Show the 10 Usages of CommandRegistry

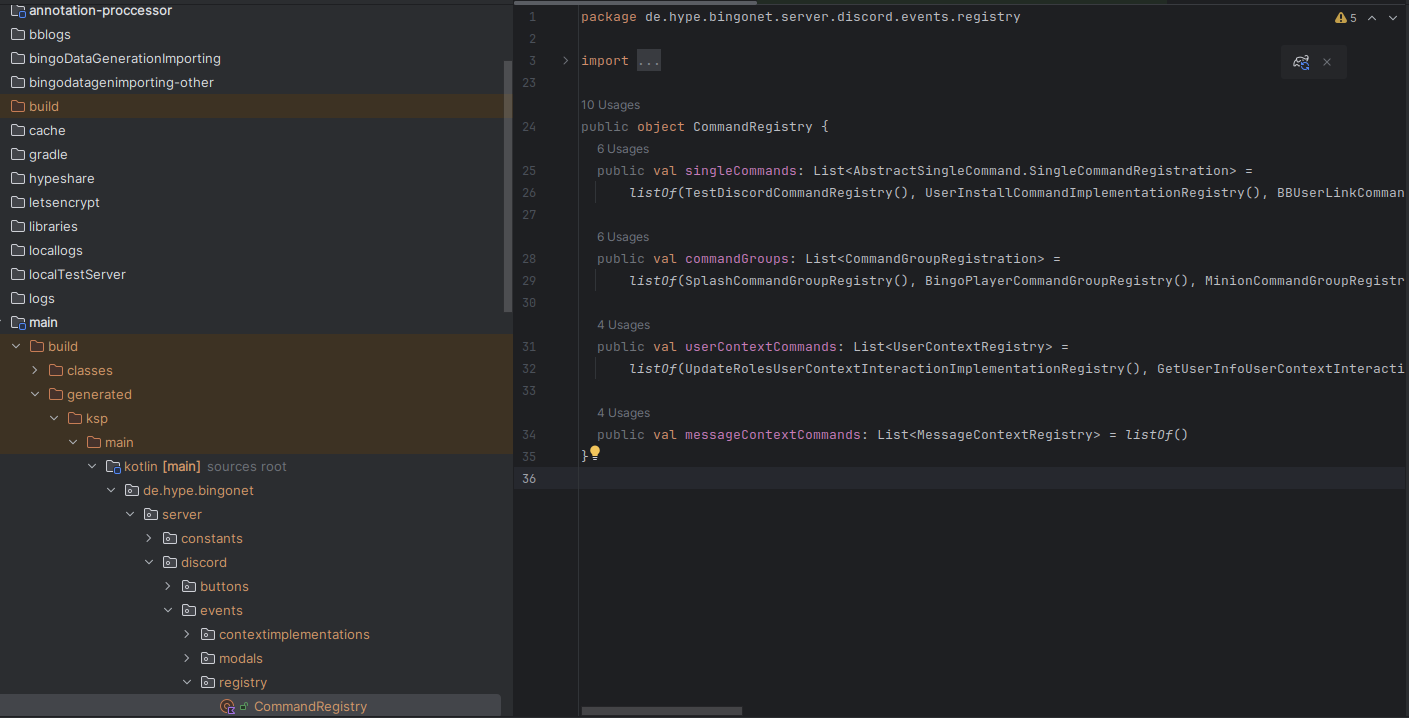(x=610, y=105)
